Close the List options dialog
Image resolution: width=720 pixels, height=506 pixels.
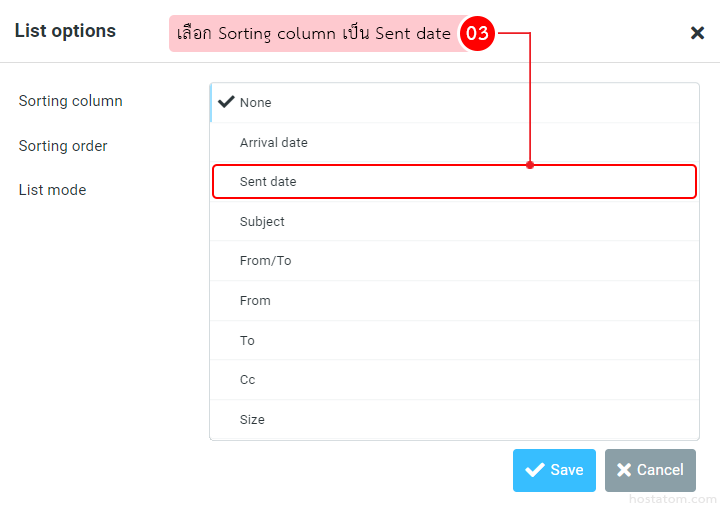coord(697,33)
